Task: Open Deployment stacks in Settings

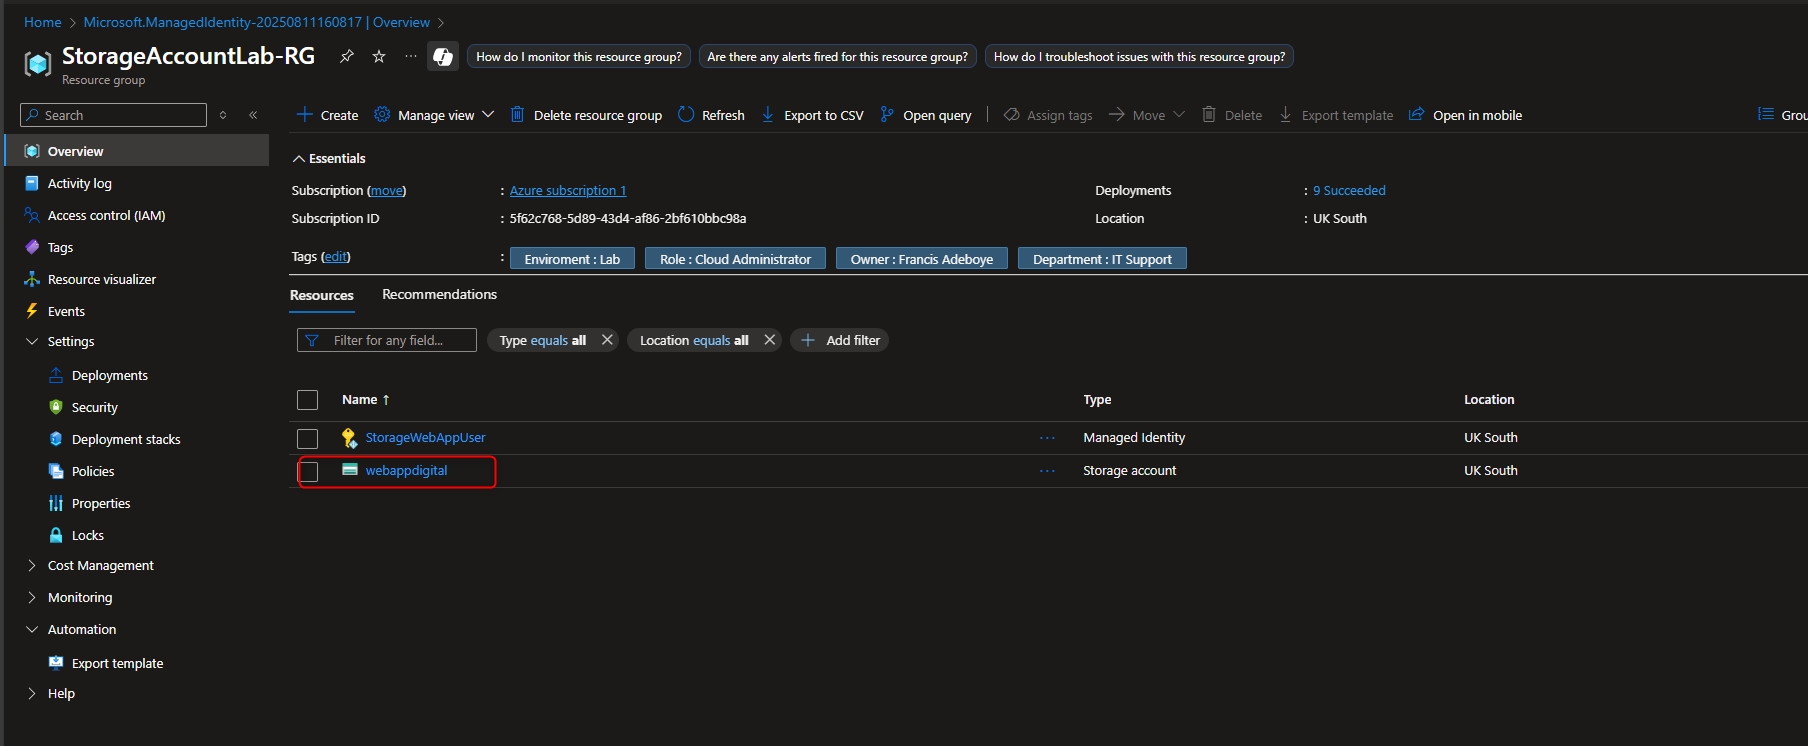Action: click(126, 440)
